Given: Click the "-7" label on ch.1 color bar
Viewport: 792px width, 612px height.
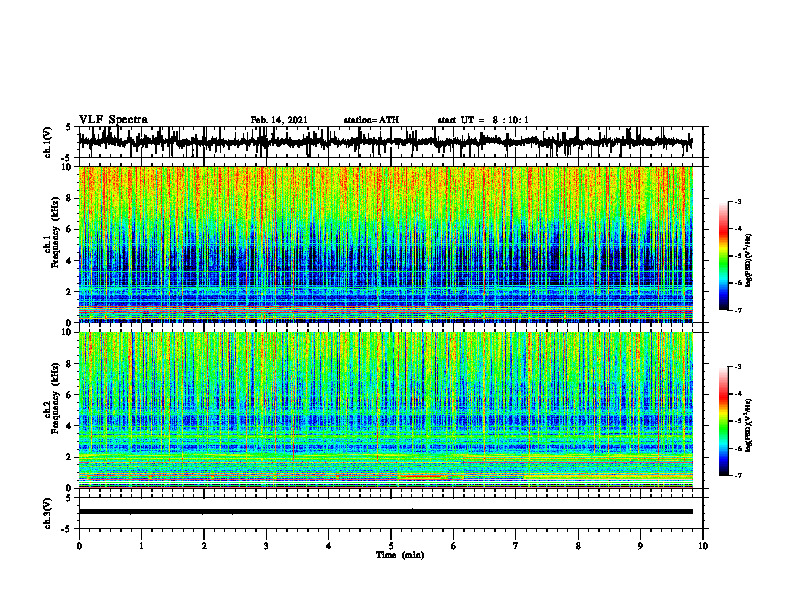Looking at the screenshot, I should 738,310.
